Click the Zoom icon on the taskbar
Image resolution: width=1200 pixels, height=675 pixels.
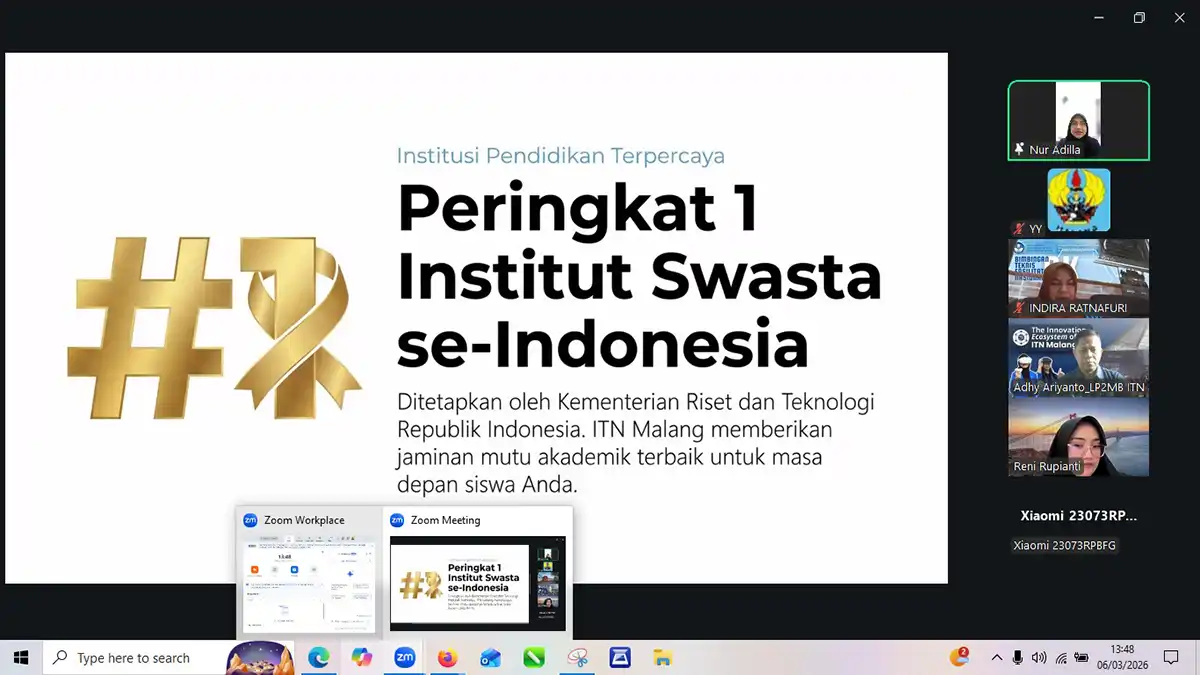405,658
